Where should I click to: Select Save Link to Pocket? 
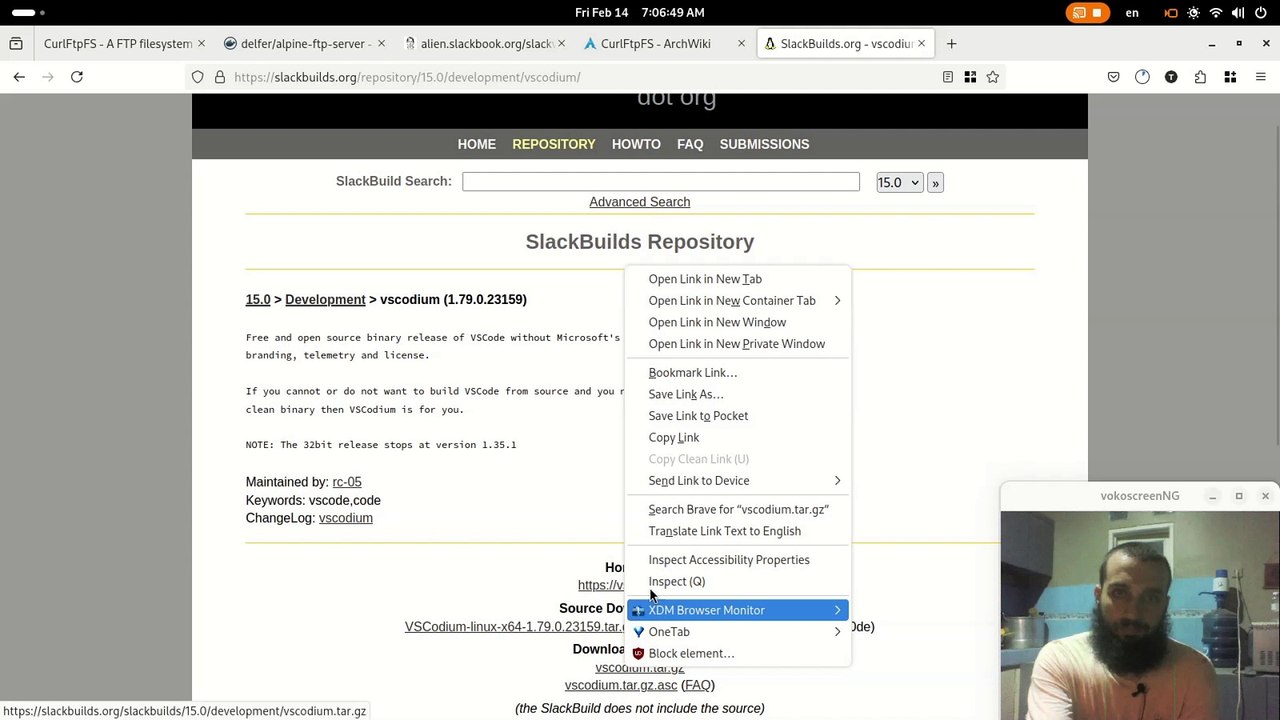click(x=738, y=416)
